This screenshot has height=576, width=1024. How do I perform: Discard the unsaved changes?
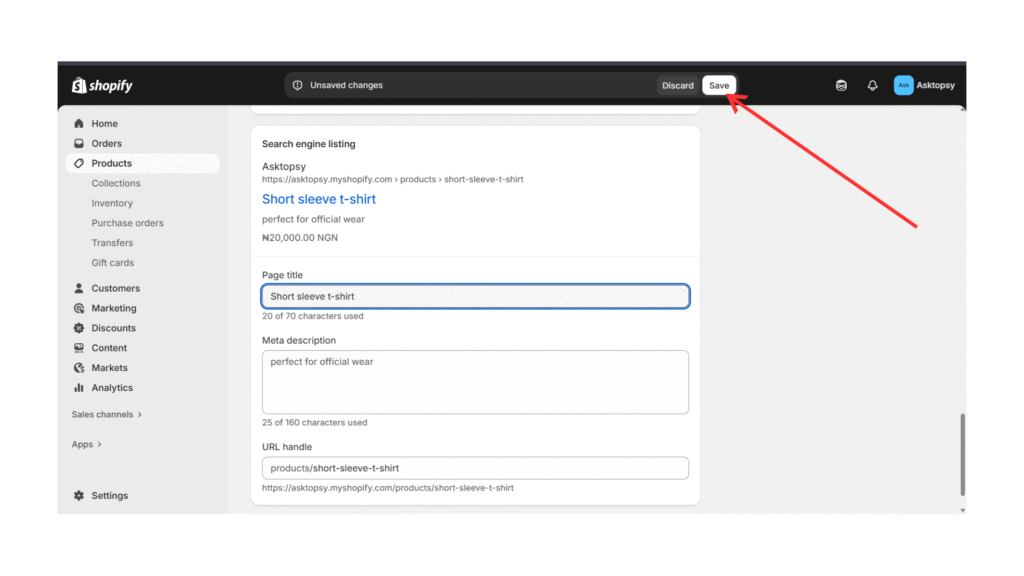[x=677, y=86]
